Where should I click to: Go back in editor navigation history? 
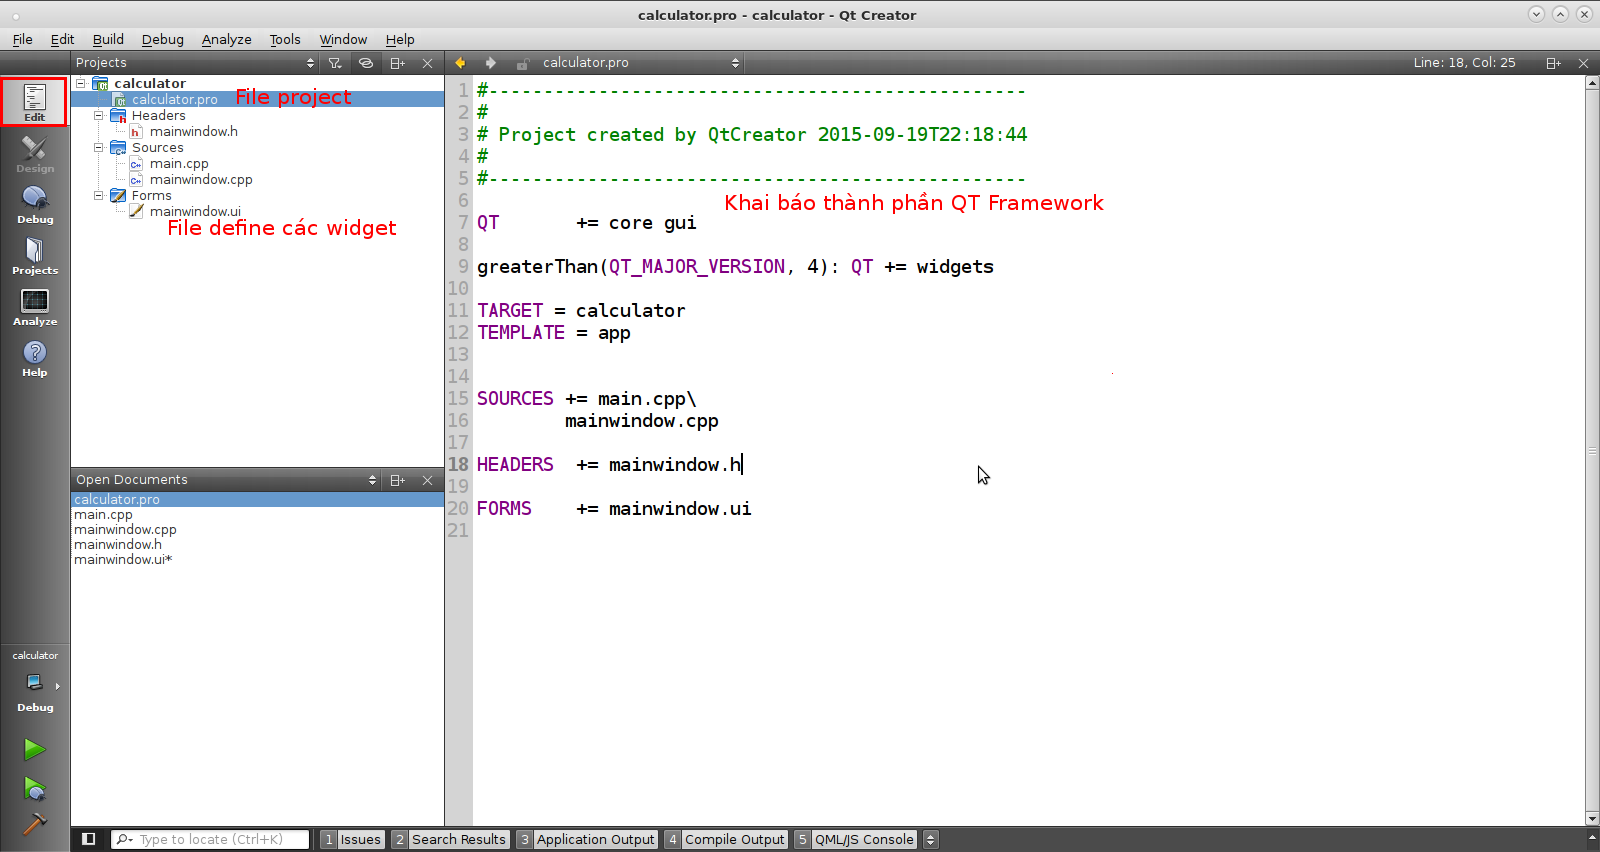[460, 63]
